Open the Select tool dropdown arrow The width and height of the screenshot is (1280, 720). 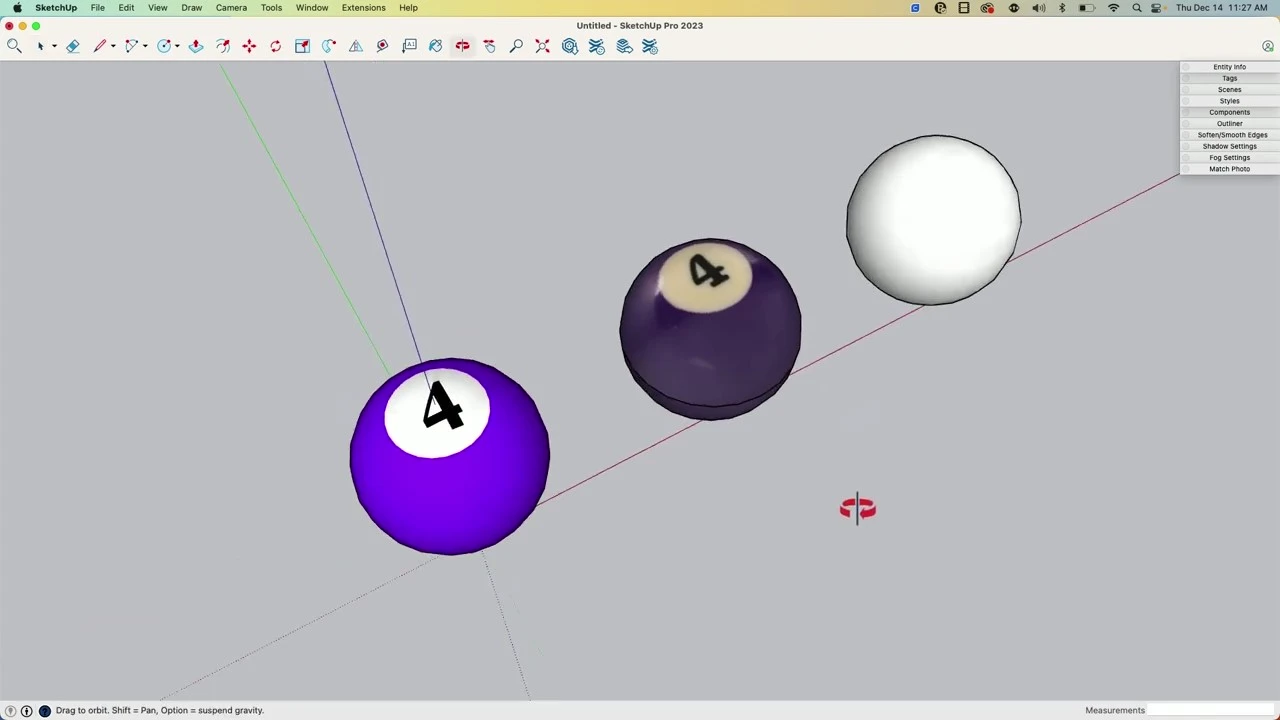coord(53,46)
